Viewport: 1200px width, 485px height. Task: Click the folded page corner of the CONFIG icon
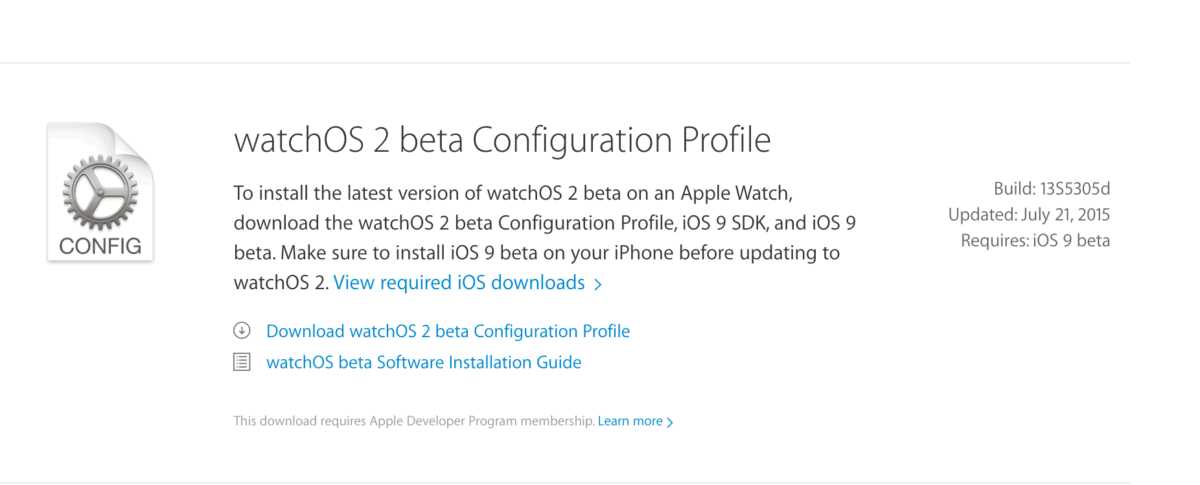[139, 143]
